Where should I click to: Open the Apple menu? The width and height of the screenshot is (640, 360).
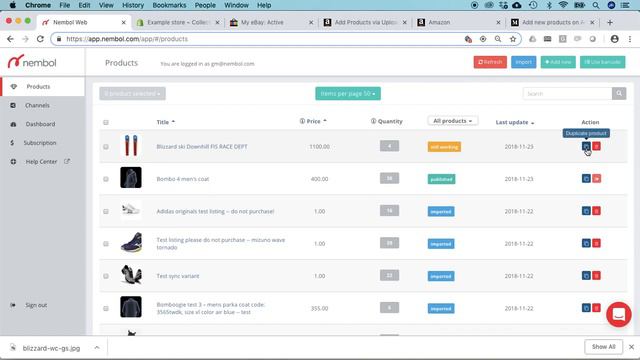[13, 5]
